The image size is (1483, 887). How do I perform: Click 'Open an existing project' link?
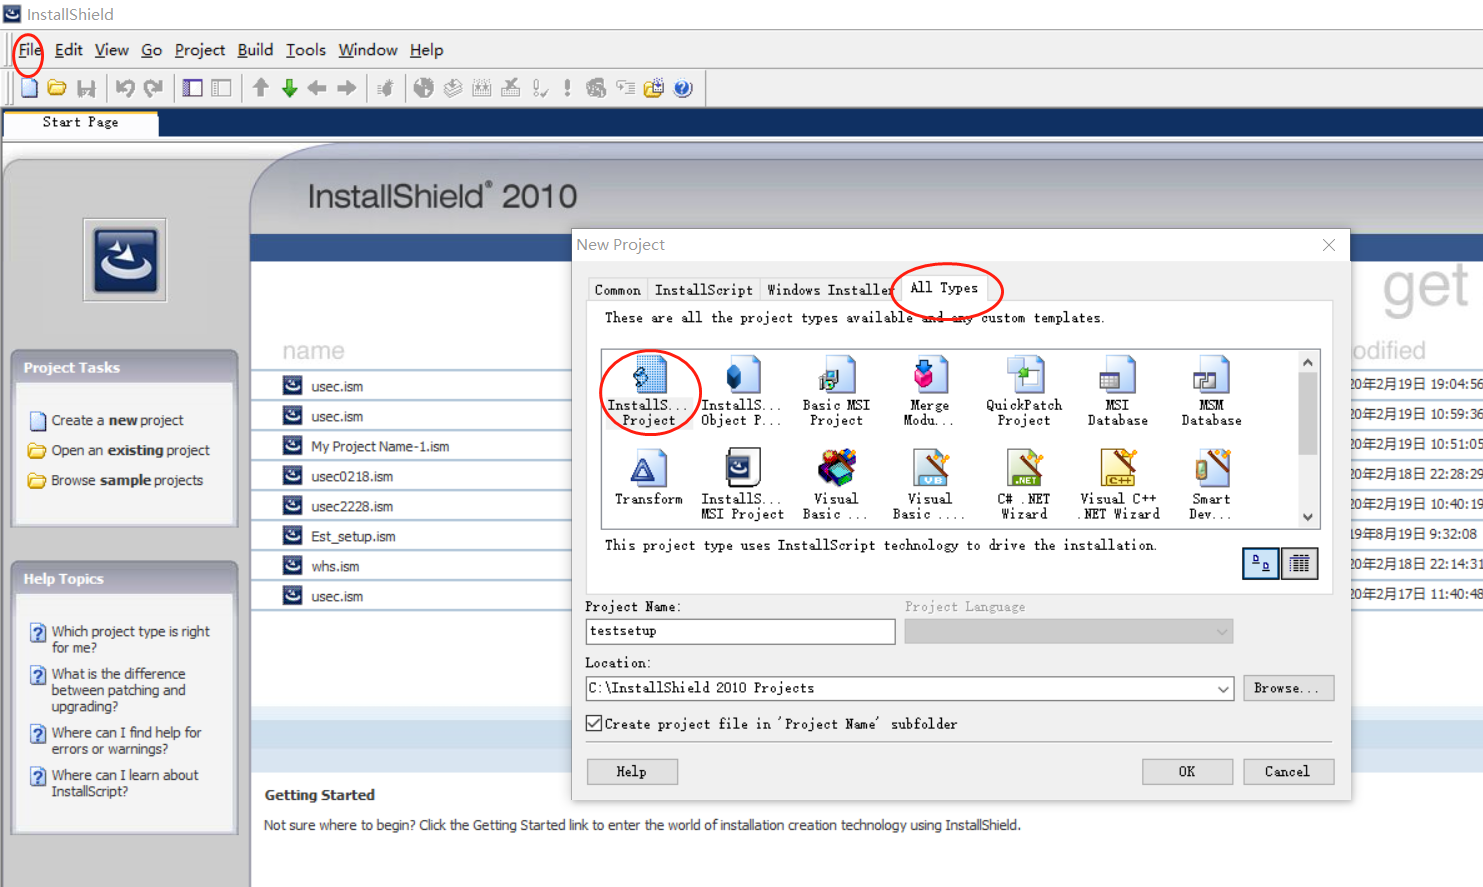[130, 450]
